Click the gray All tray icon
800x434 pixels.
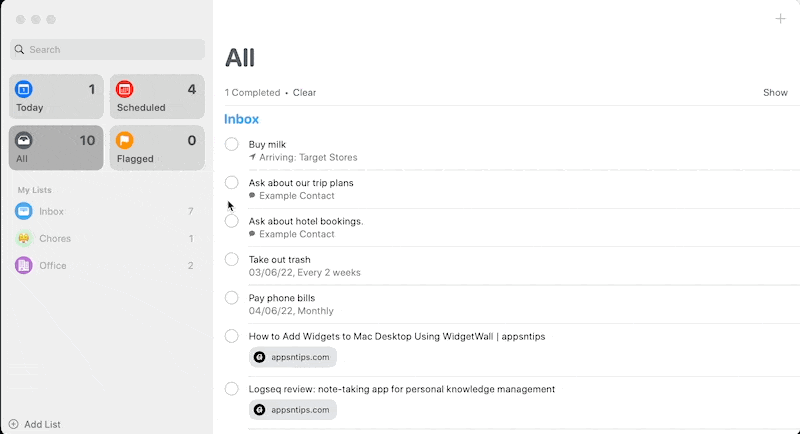23,140
